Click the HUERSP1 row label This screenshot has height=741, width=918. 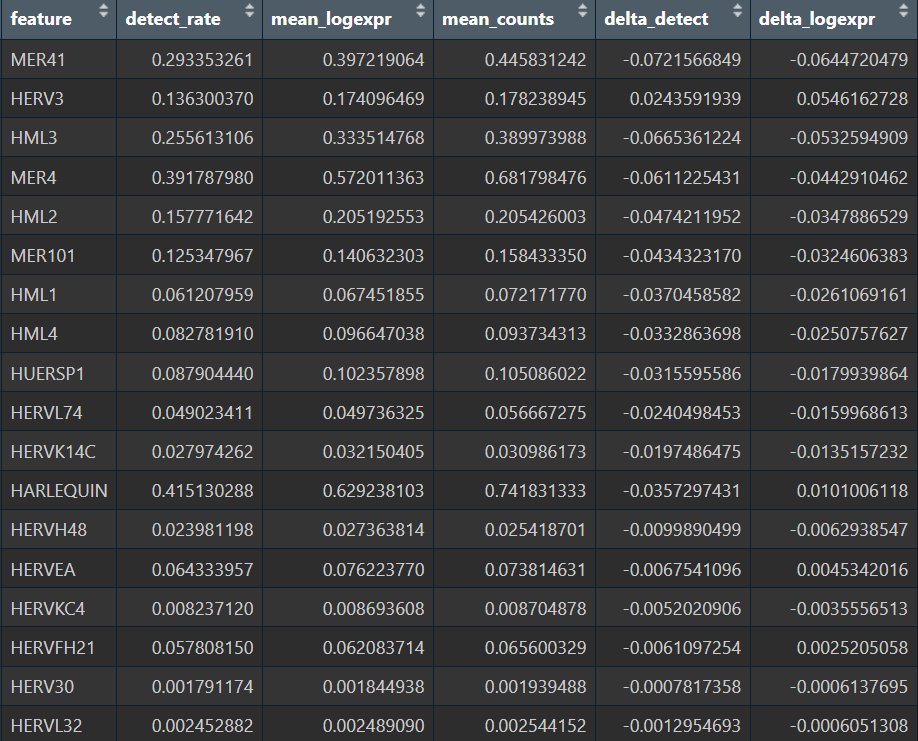pos(48,373)
